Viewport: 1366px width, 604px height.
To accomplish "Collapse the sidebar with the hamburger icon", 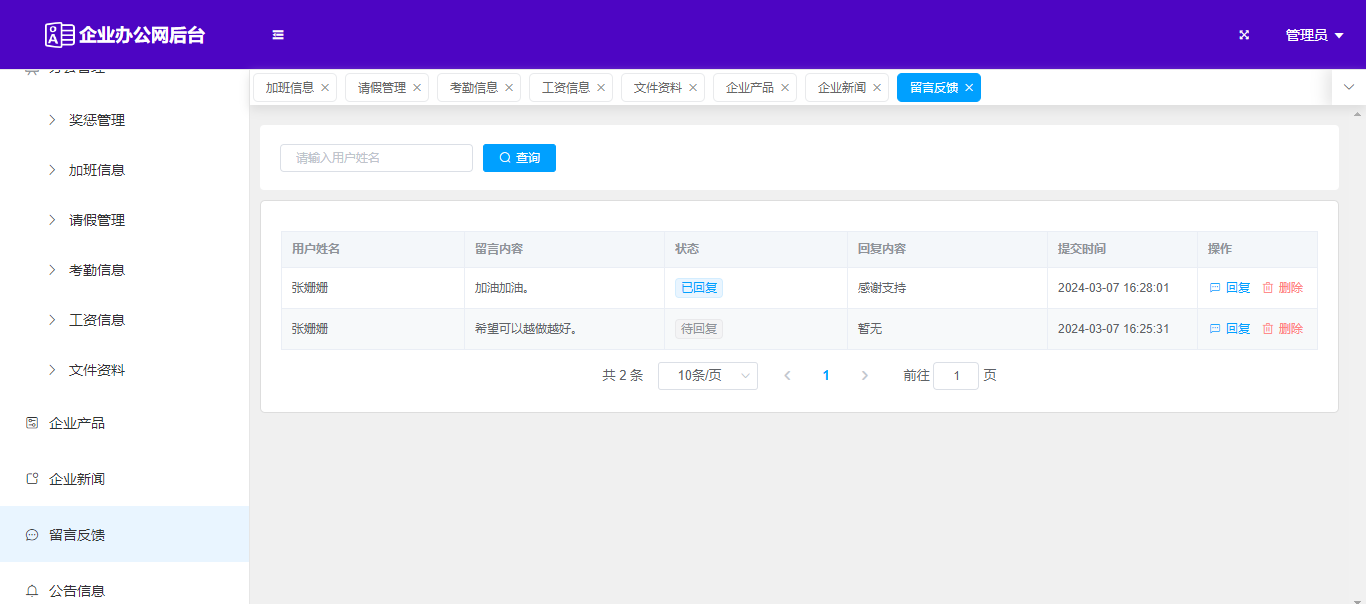I will click(x=278, y=35).
